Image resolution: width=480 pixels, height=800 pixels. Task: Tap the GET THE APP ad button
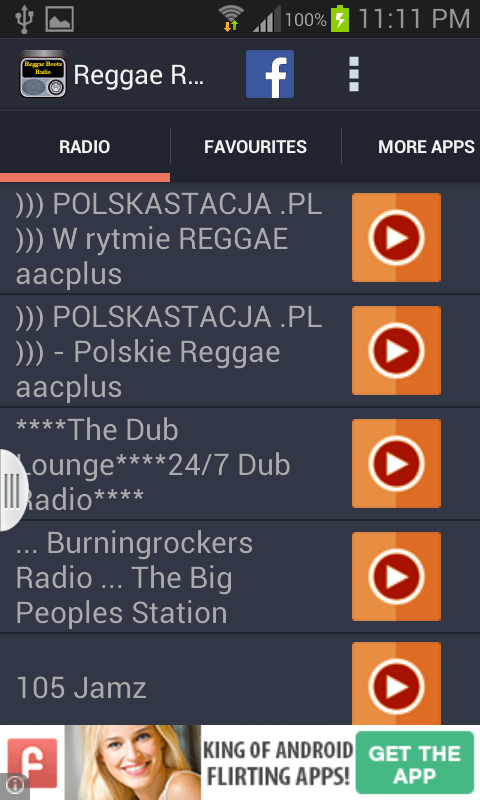click(x=415, y=763)
